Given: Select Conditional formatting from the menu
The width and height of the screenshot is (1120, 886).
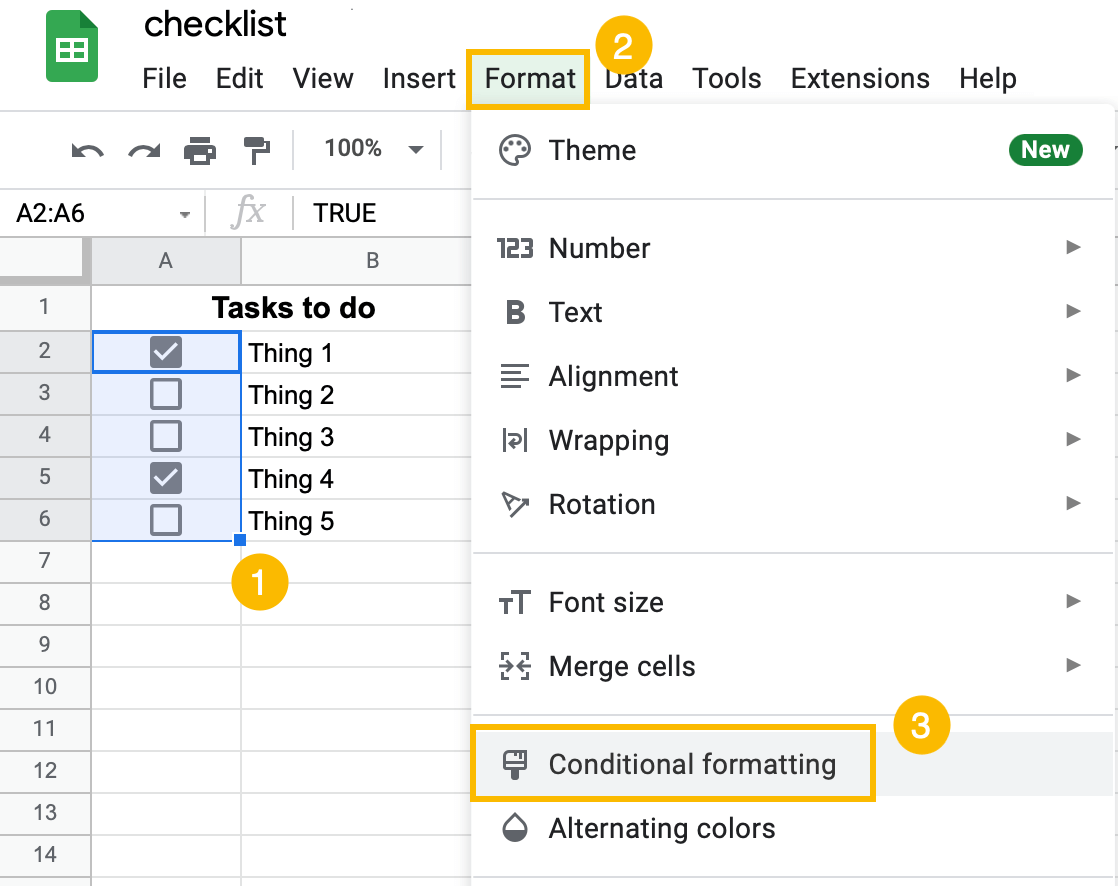Looking at the screenshot, I should (x=693, y=763).
